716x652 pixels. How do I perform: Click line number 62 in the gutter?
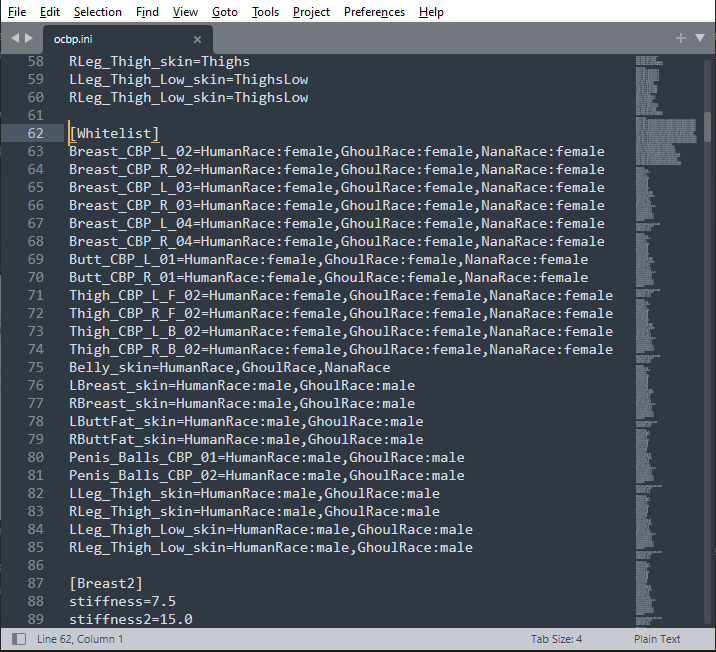tap(35, 133)
